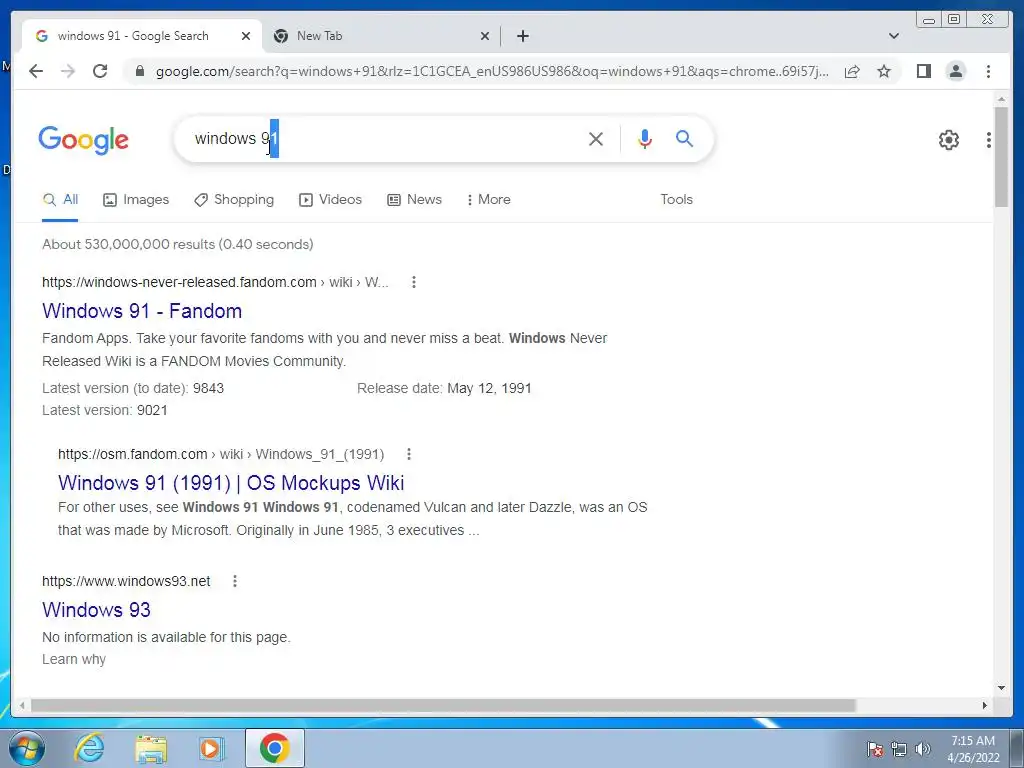Viewport: 1024px width, 768px height.
Task: Click the horizontal scrollbar thumb
Action: click(x=443, y=705)
